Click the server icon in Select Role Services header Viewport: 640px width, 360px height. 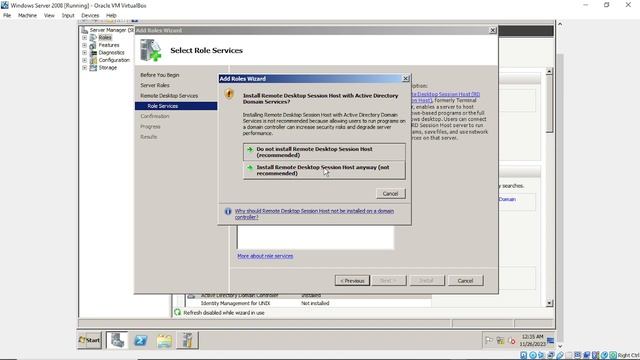151,50
